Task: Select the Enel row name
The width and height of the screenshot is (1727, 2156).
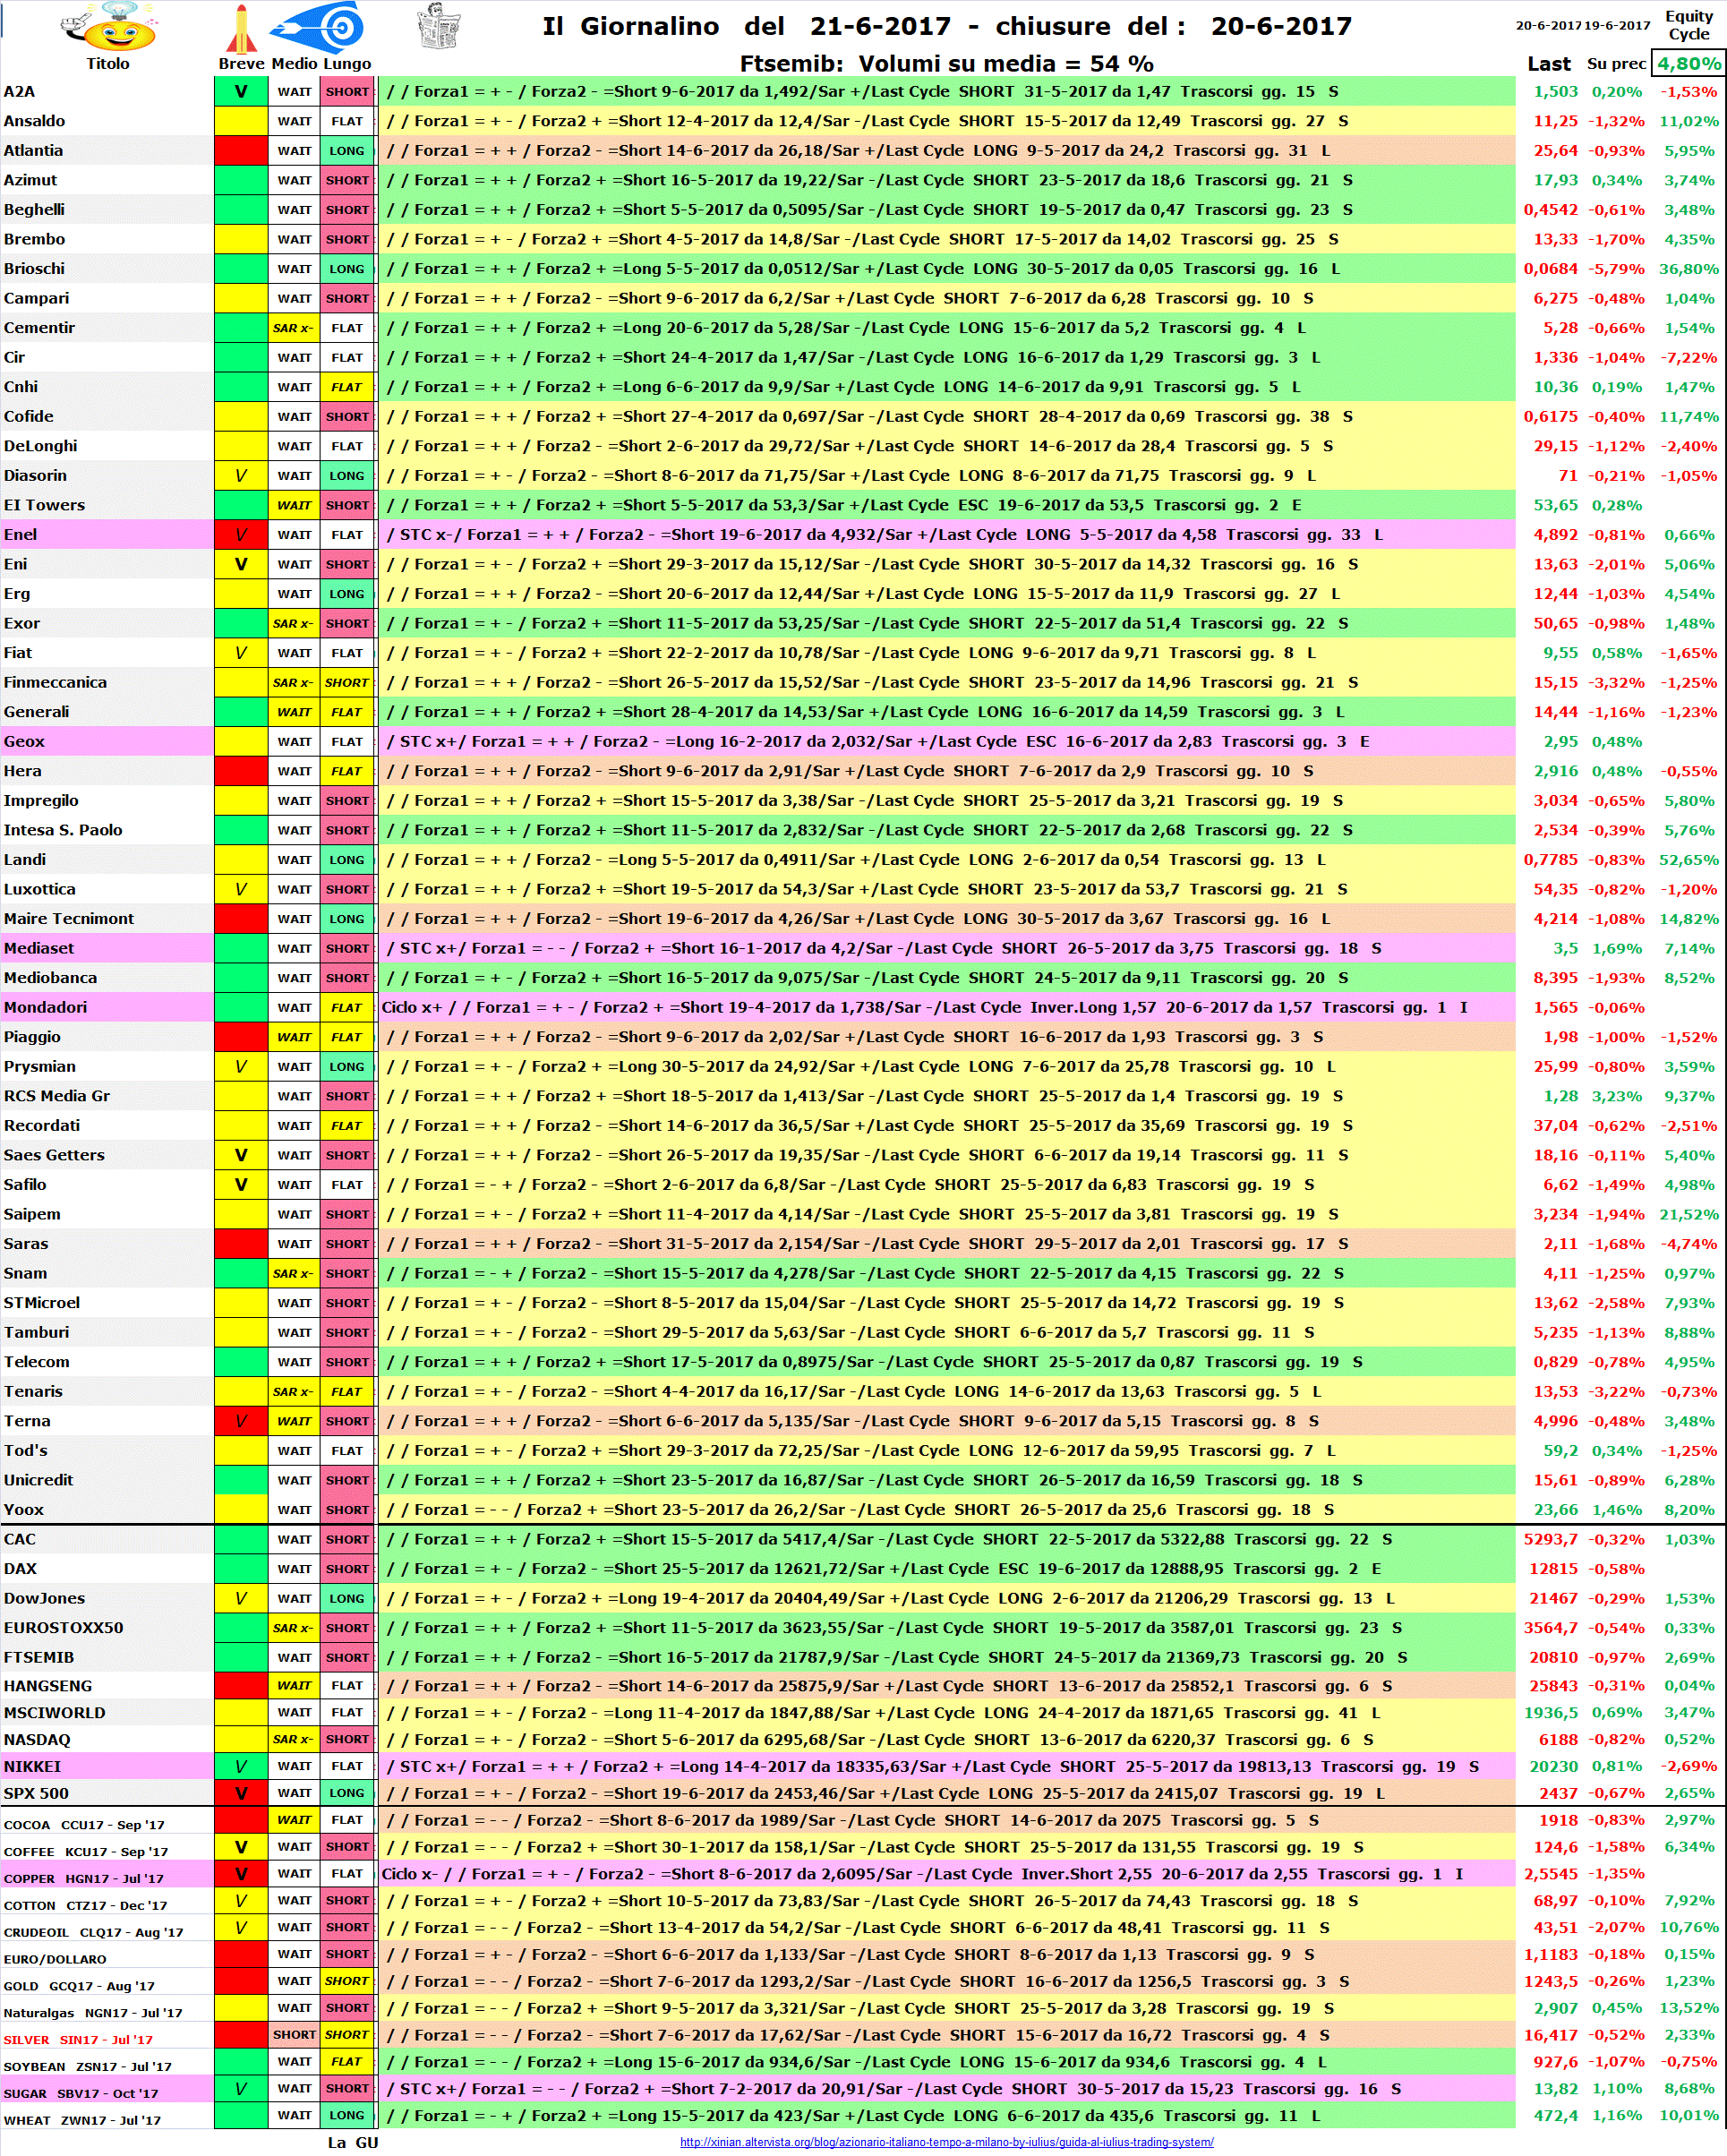Action: pos(20,534)
